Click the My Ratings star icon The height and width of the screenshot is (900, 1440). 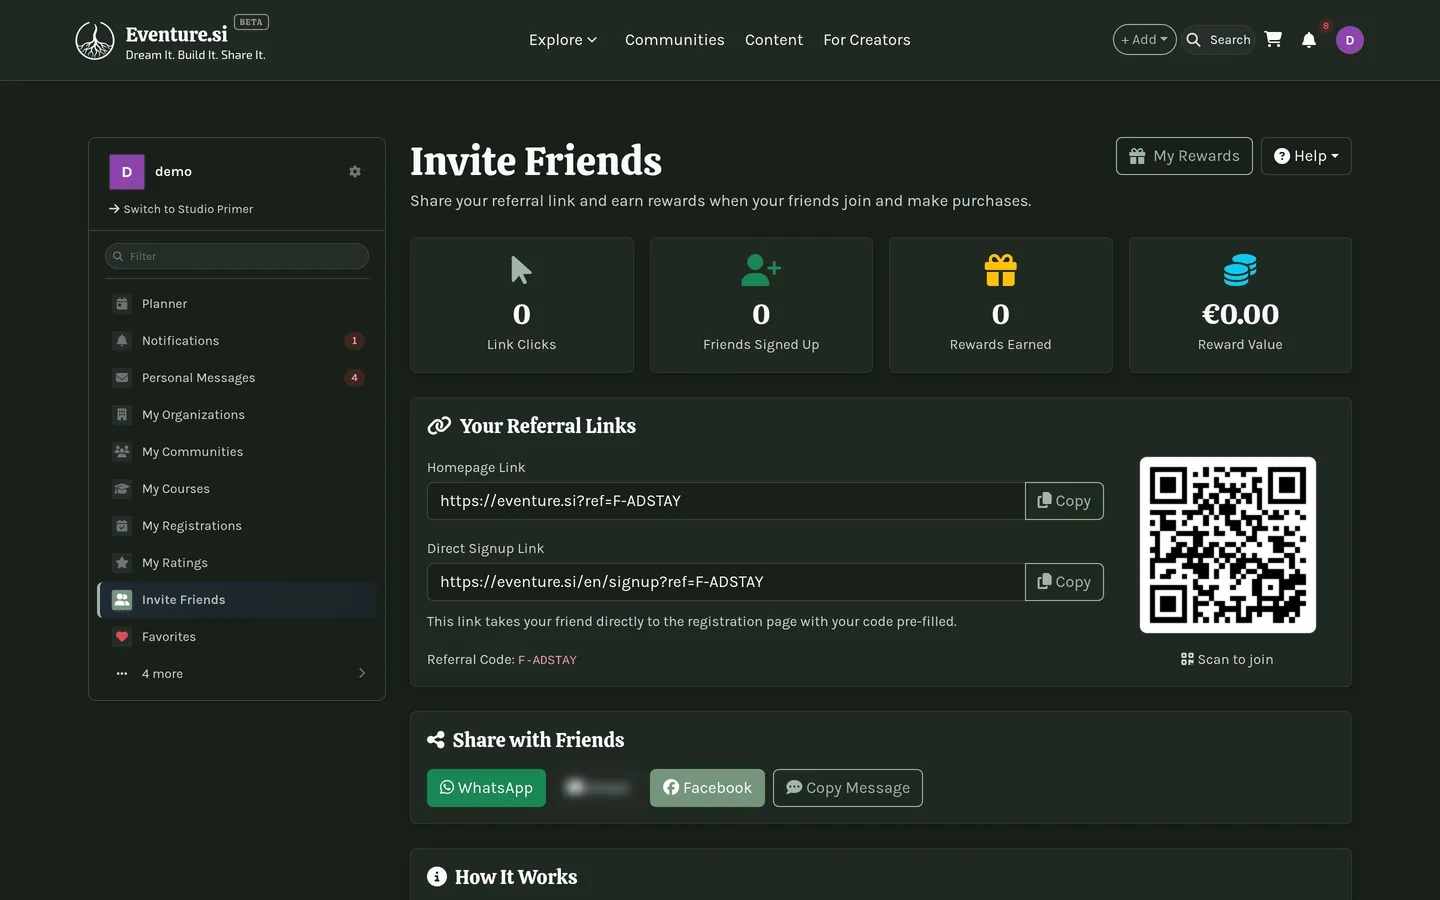click(122, 563)
